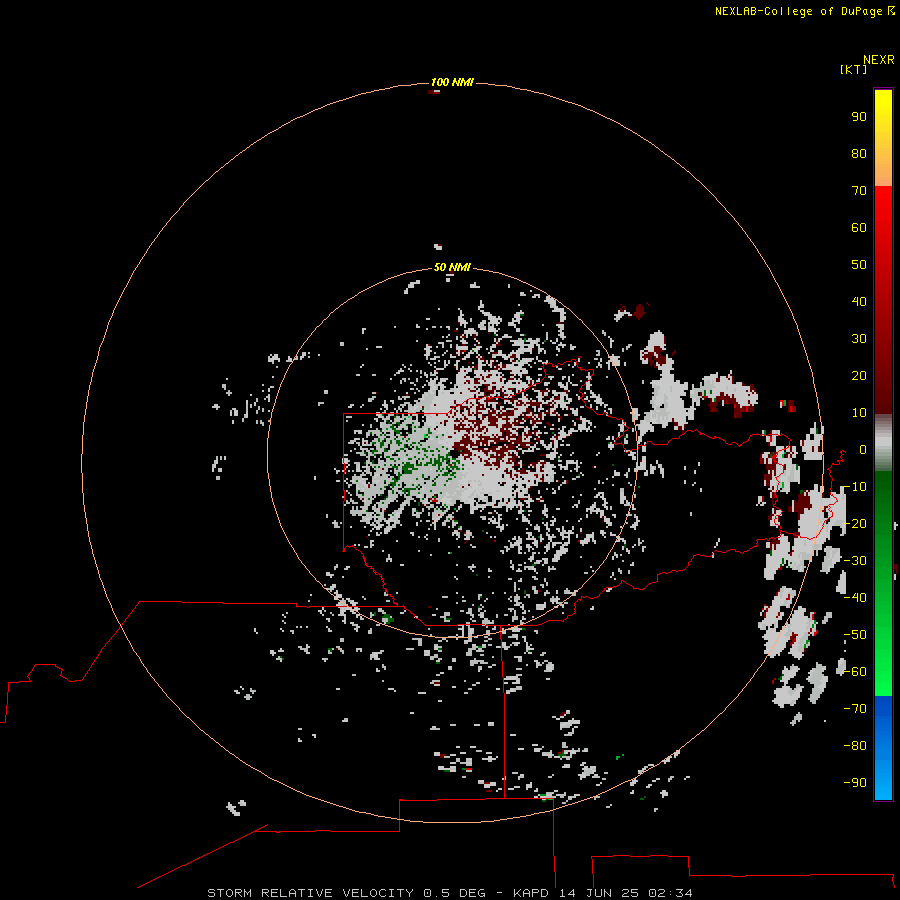Screen dimensions: 900x900
Task: Click the -80 value on velocity scale
Action: point(855,746)
